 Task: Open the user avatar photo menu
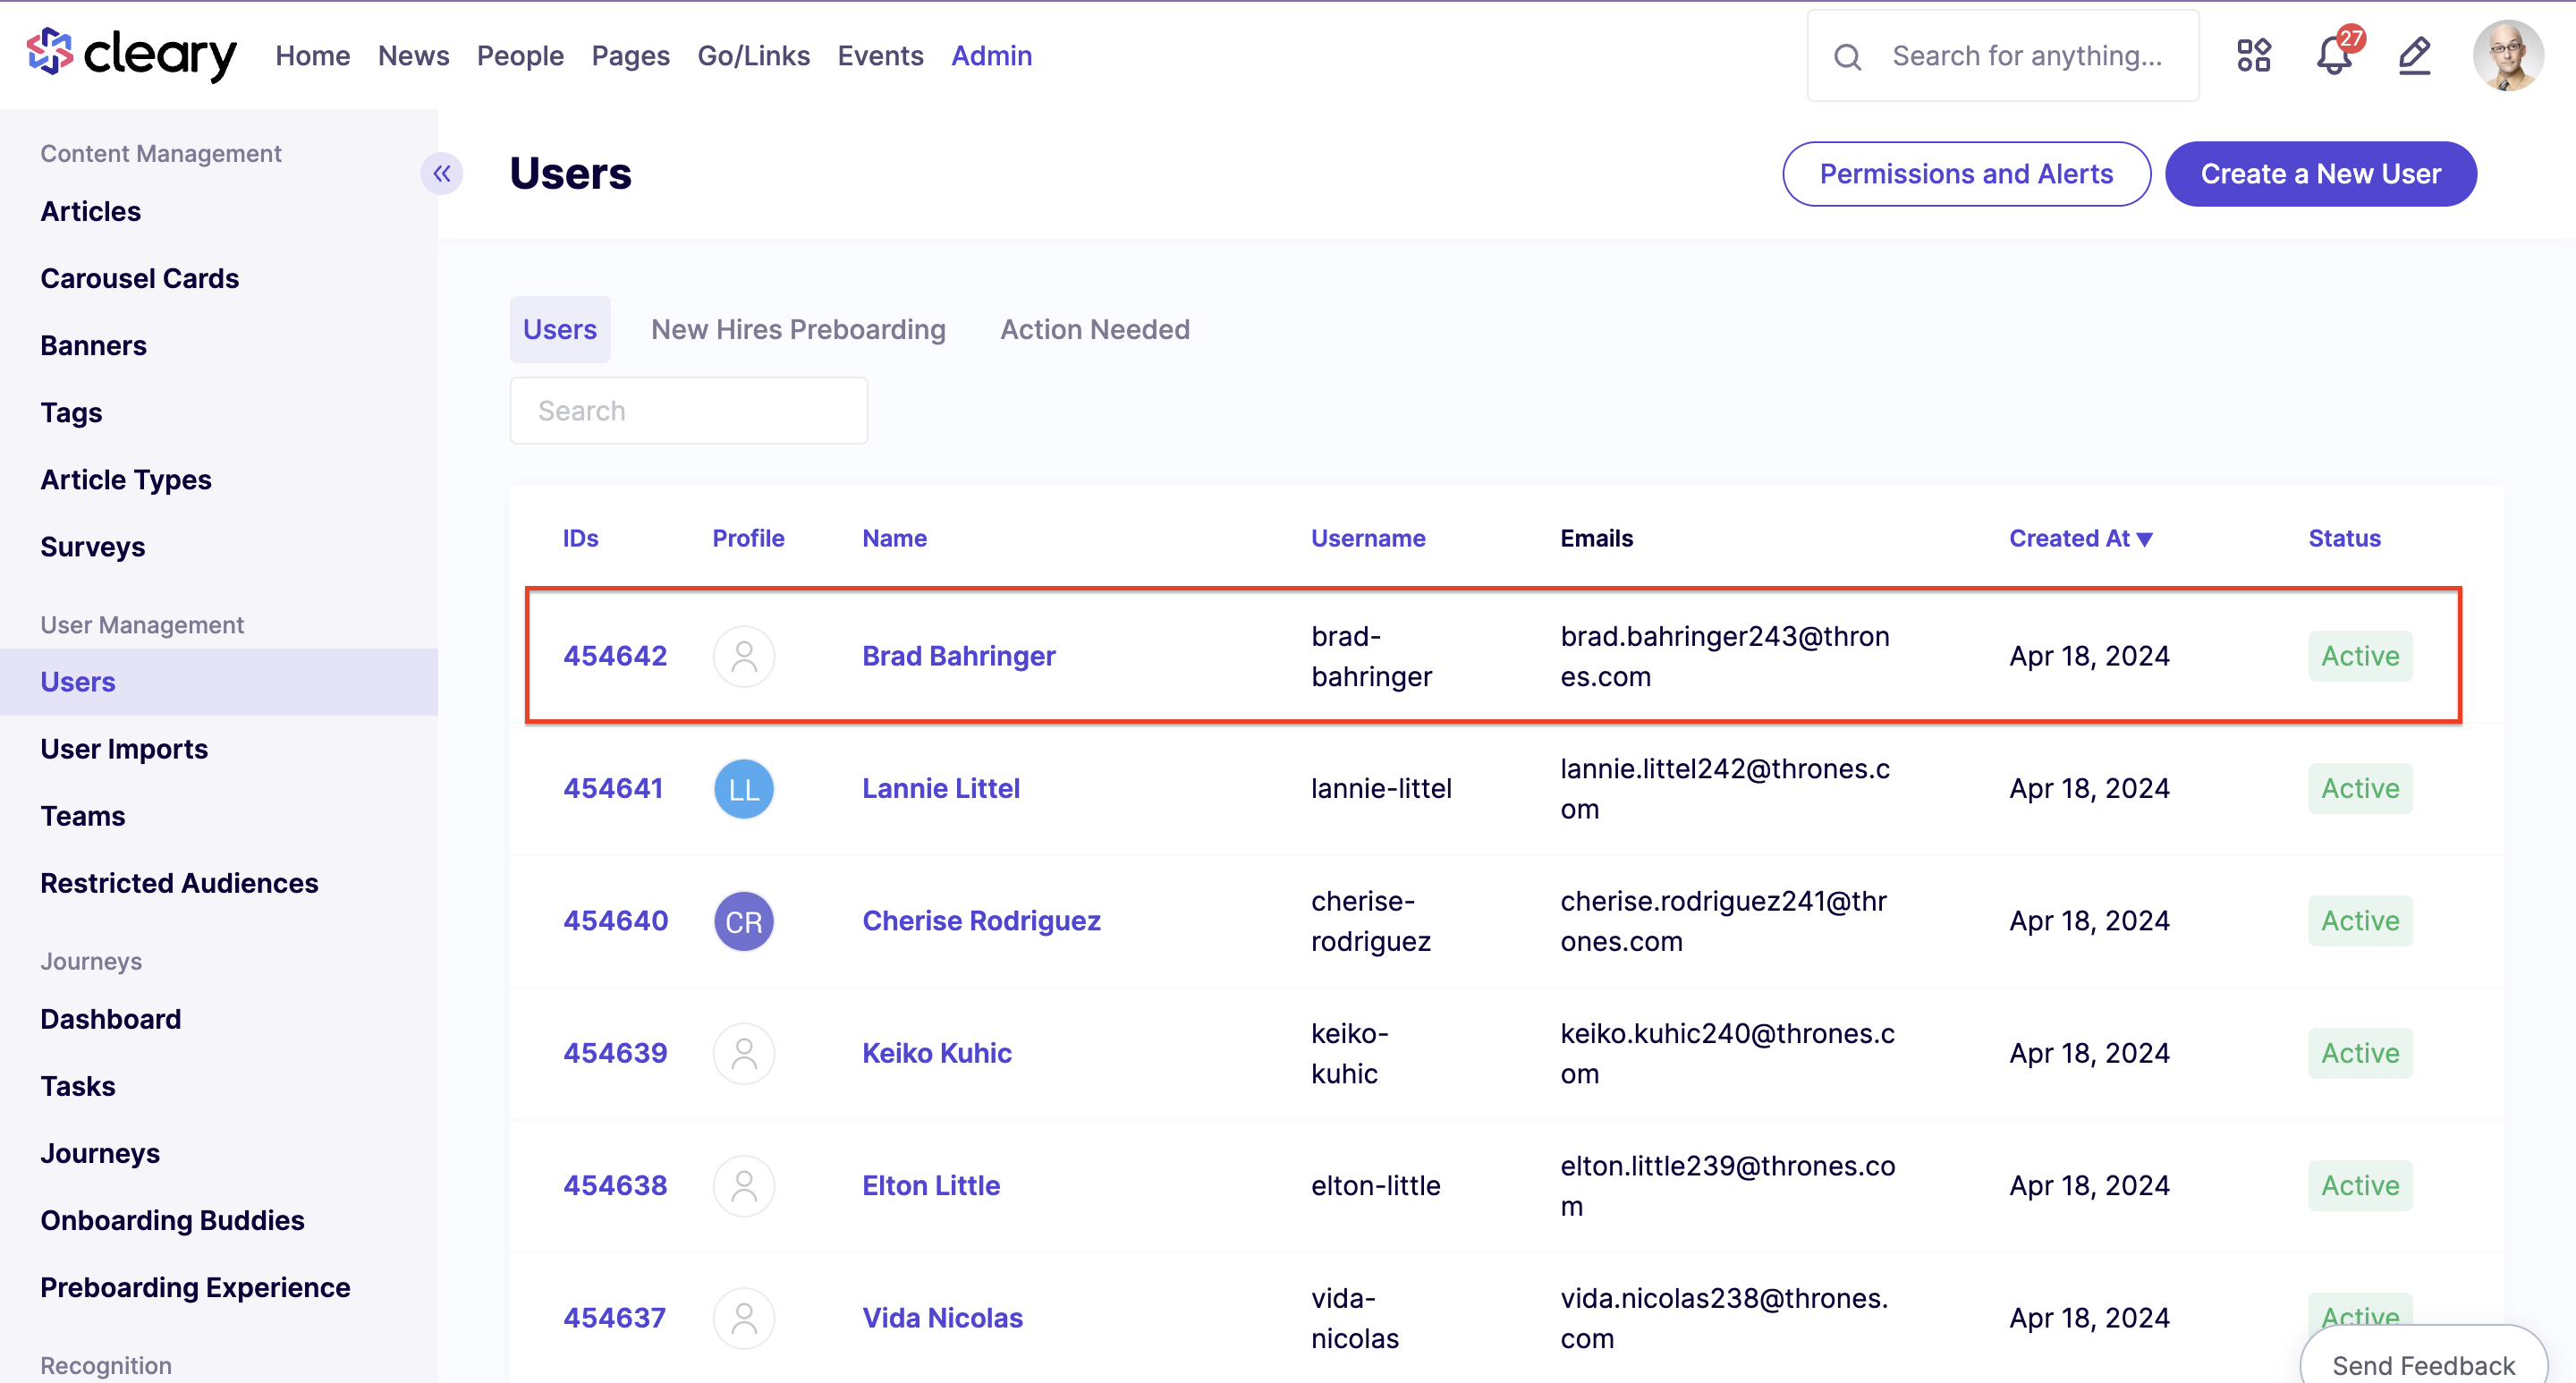tap(2508, 55)
